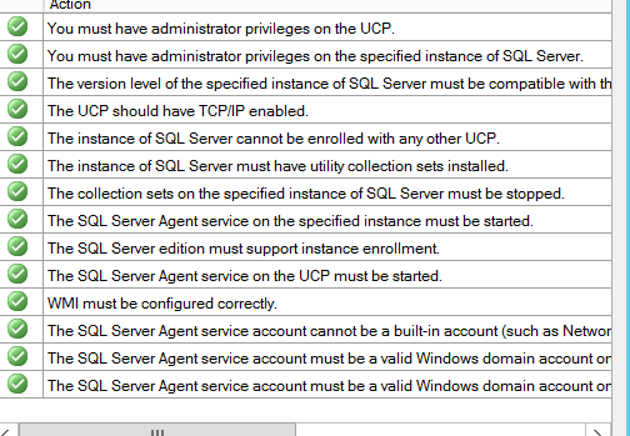Click green check beside collection sets stopped row

coord(17,192)
